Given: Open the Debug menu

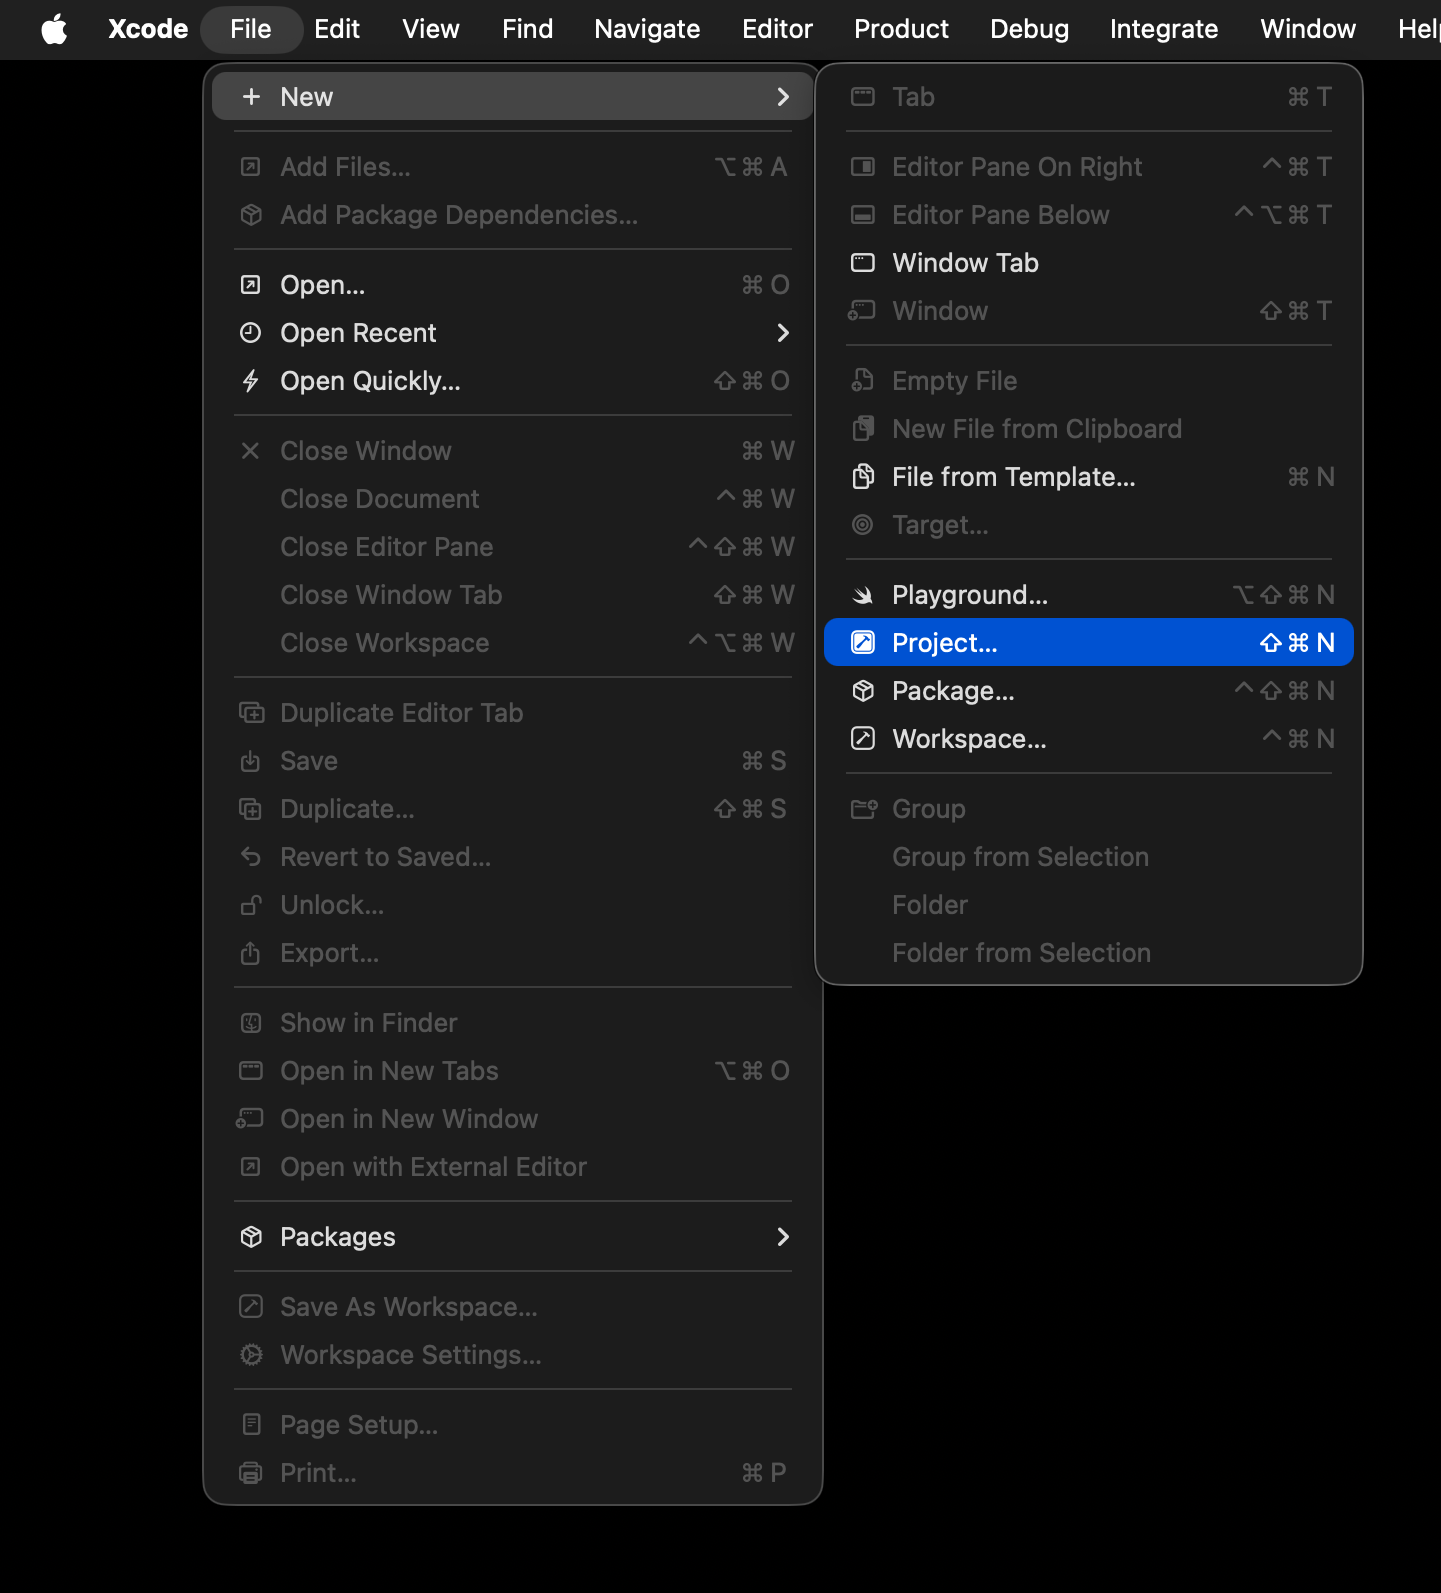Looking at the screenshot, I should pyautogui.click(x=1028, y=29).
